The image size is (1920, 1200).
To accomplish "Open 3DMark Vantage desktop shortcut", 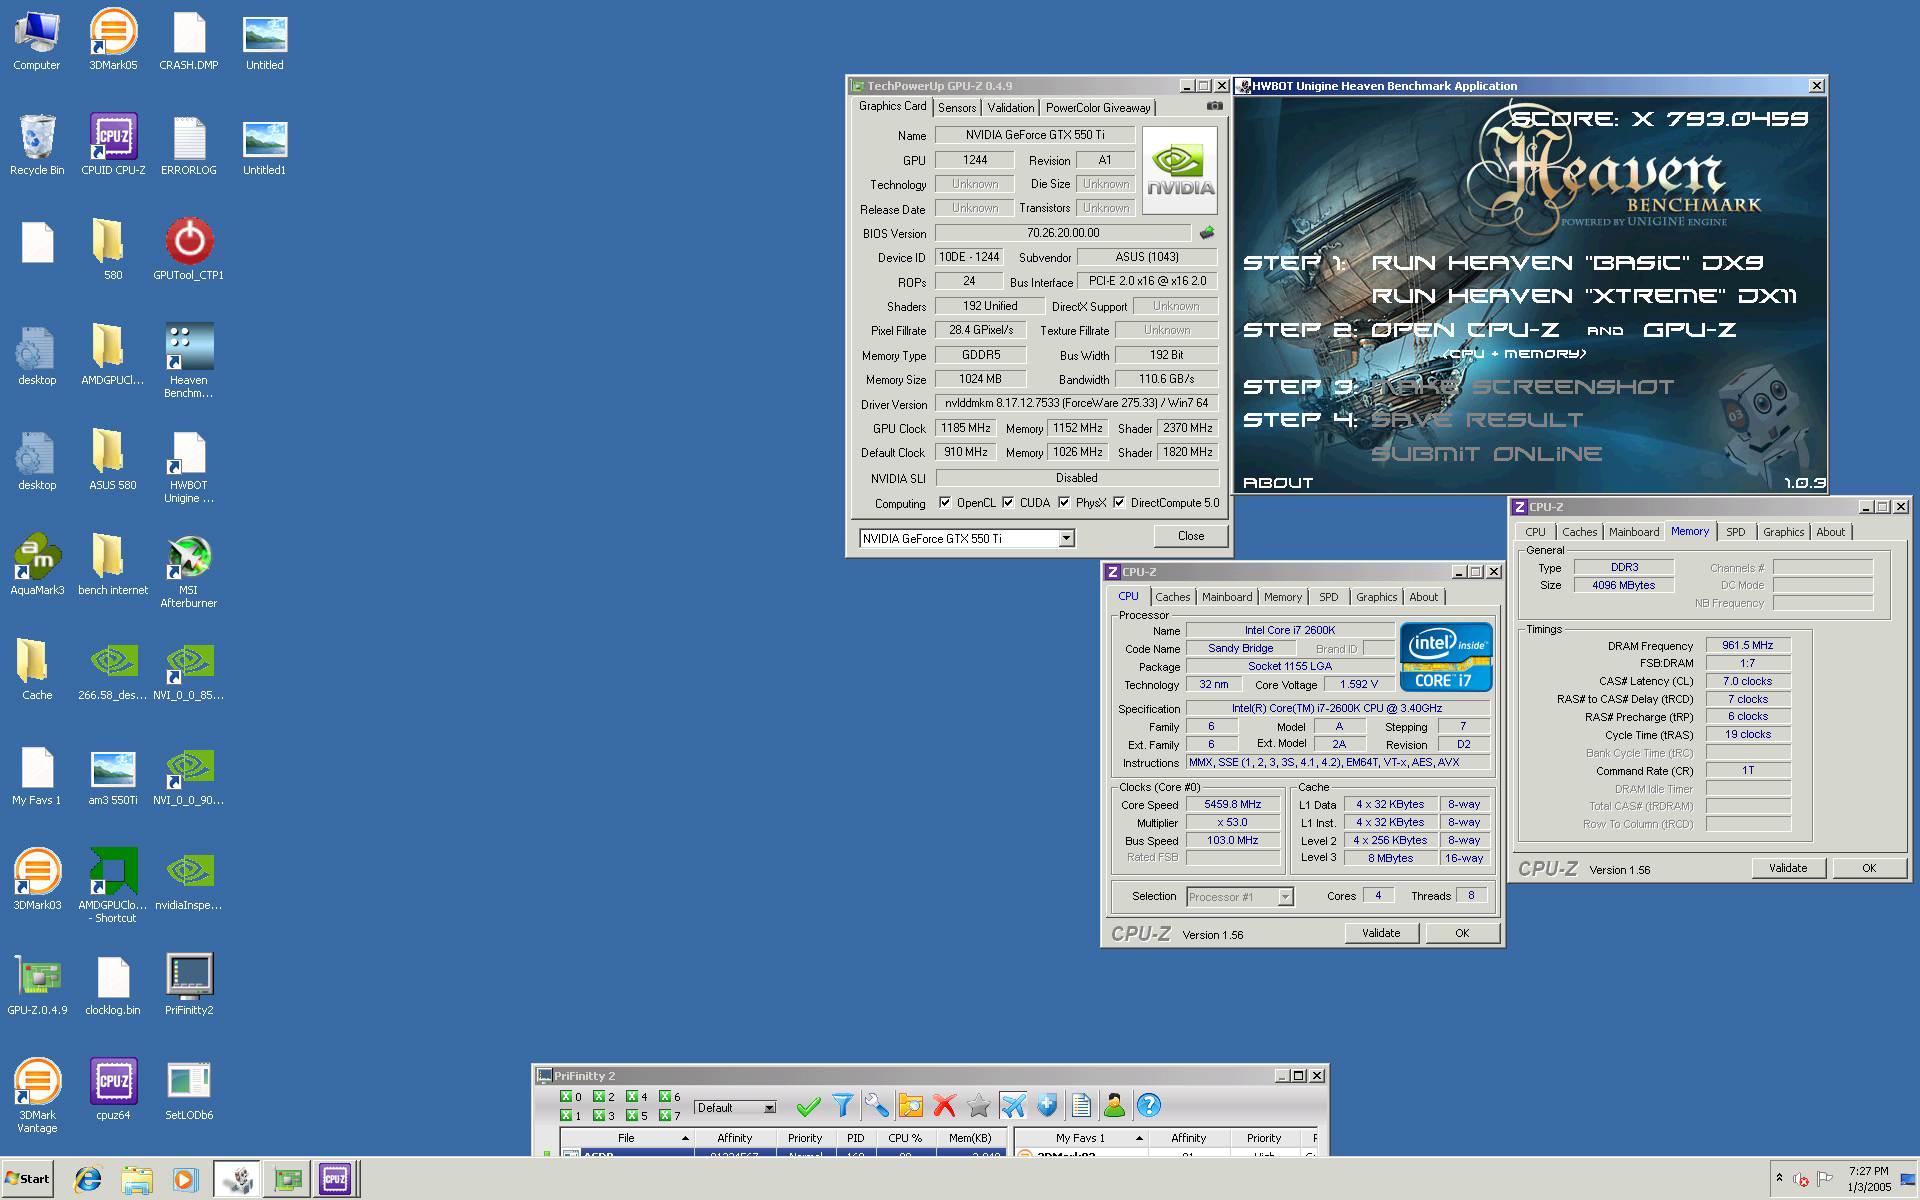I will pos(37,1096).
